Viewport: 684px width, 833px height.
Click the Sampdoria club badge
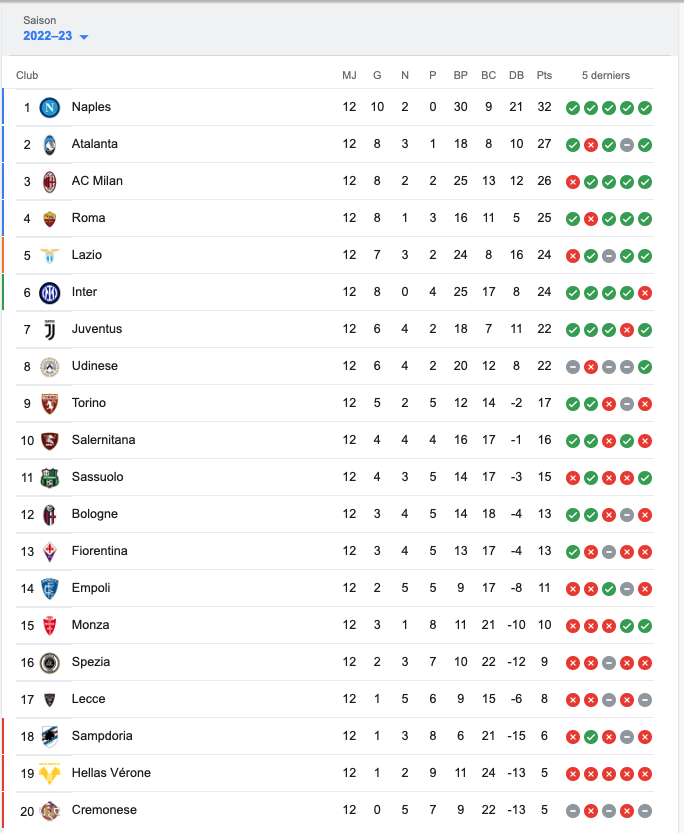50,736
